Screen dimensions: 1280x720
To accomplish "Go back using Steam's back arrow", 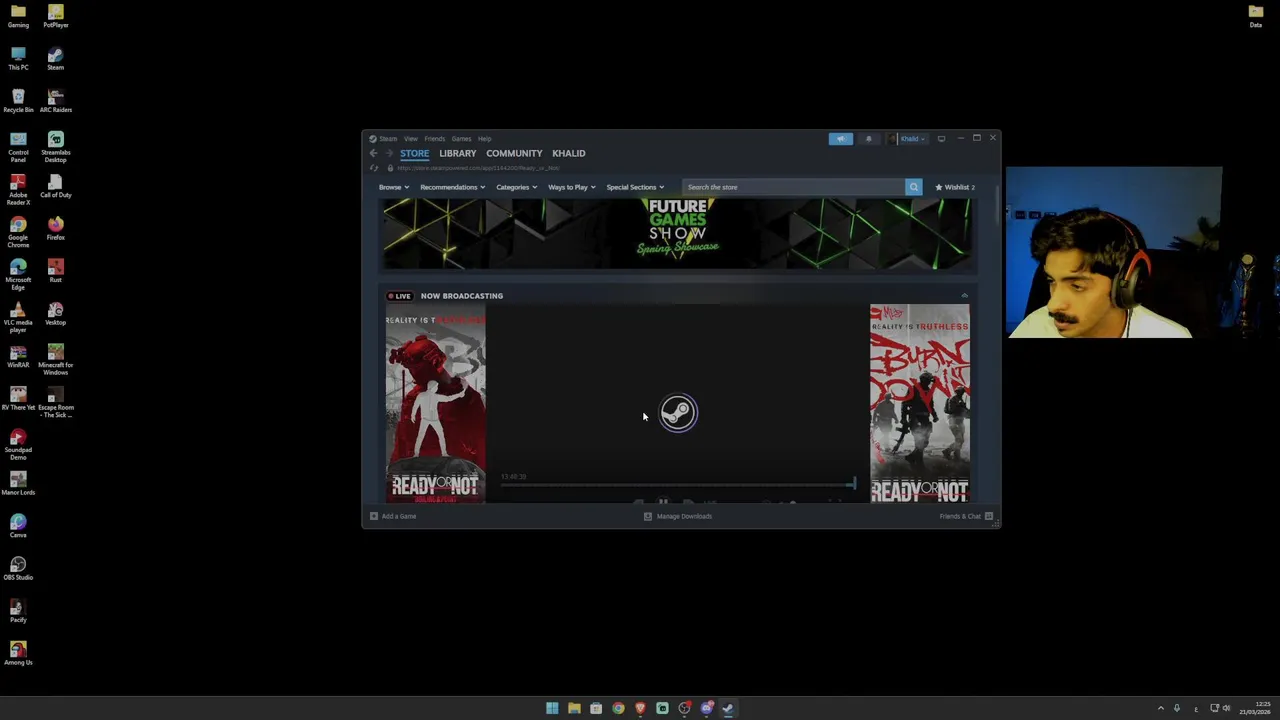I will tap(373, 153).
